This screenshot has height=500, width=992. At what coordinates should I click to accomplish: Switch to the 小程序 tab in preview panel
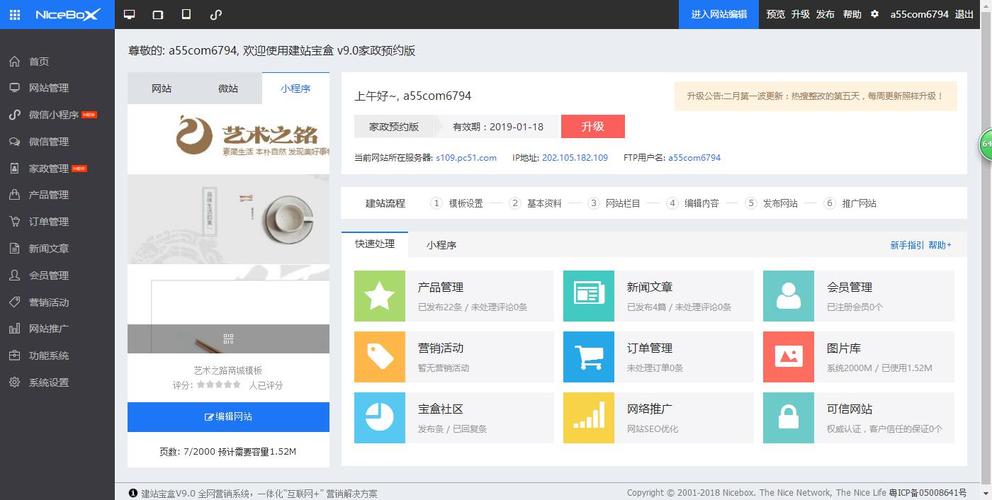(295, 88)
